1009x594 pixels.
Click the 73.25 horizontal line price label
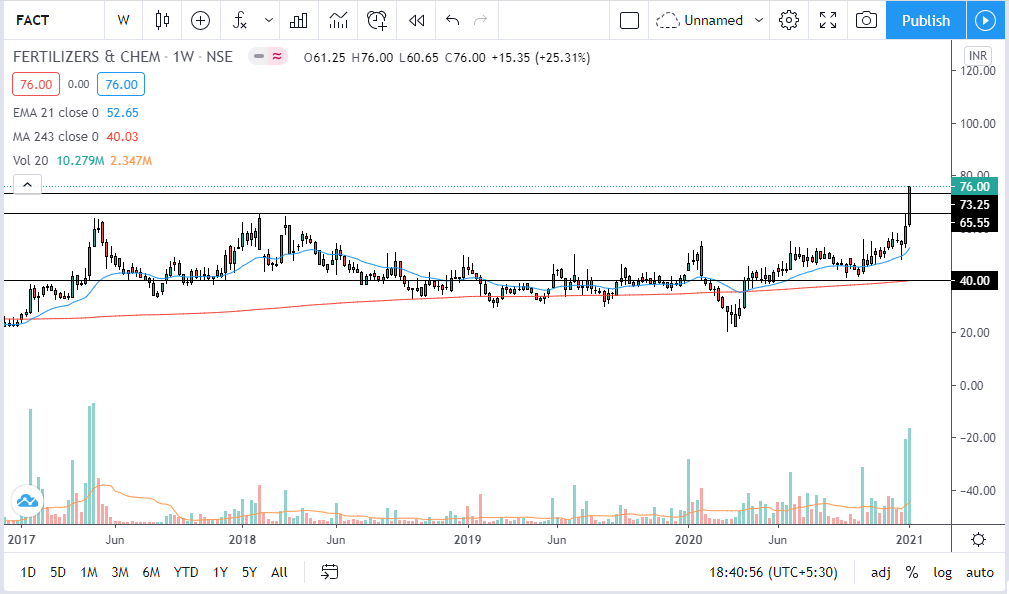pos(974,205)
